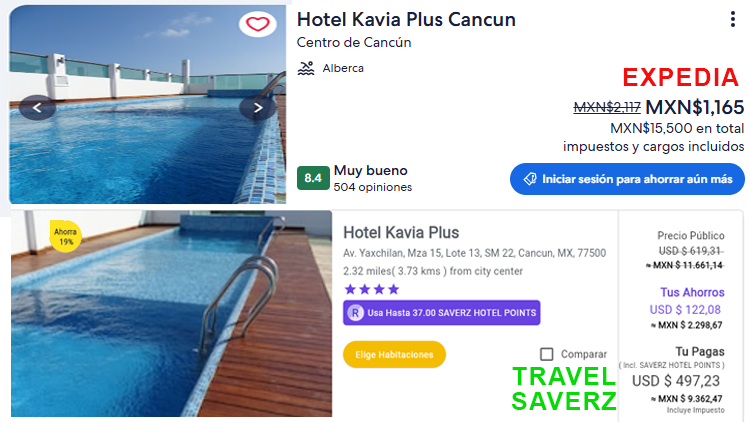Check the Comparar checkbox
750x422 pixels.
pos(547,354)
